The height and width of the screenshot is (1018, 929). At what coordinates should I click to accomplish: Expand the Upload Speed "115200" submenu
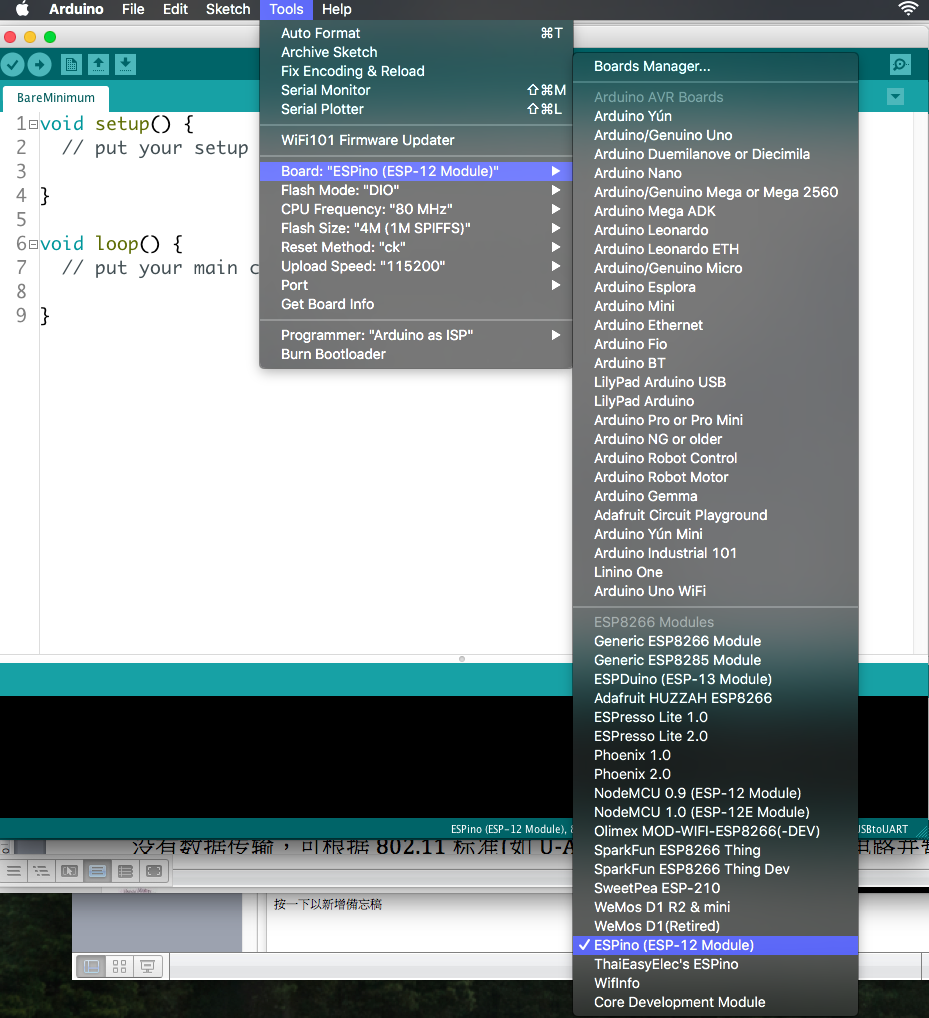415,266
